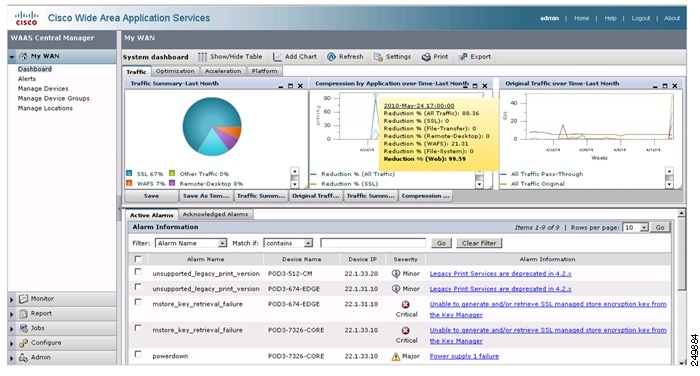700x376 pixels.
Task: Click the filter text input field
Action: coord(373,243)
